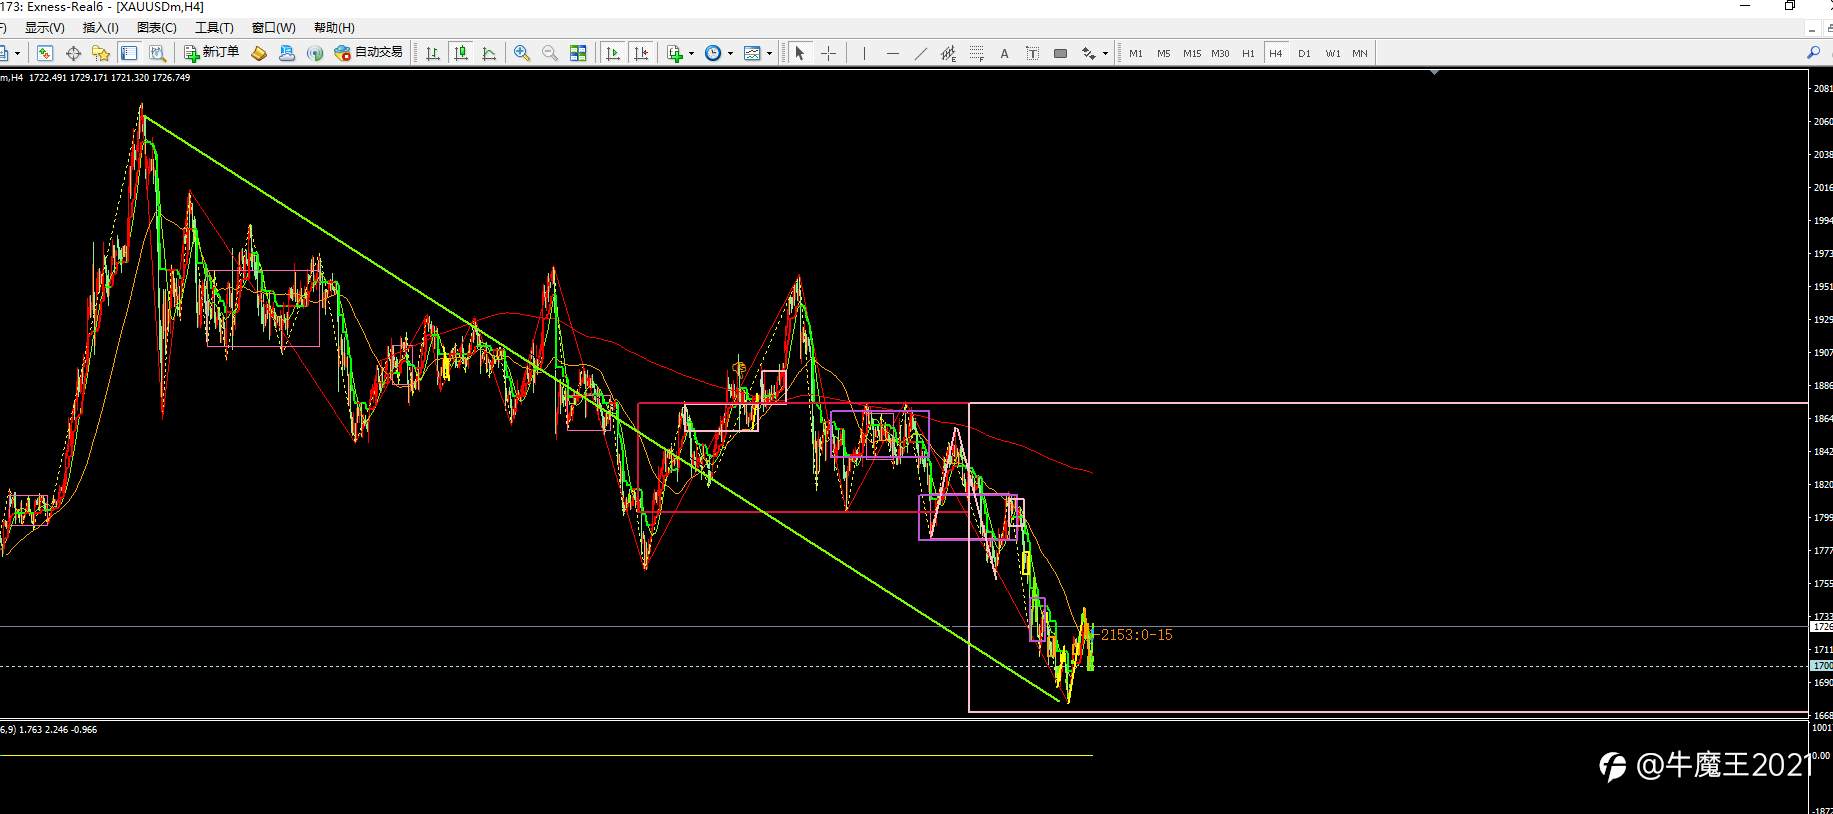Open the 插入(I) menu
The width and height of the screenshot is (1833, 814).
pos(100,28)
